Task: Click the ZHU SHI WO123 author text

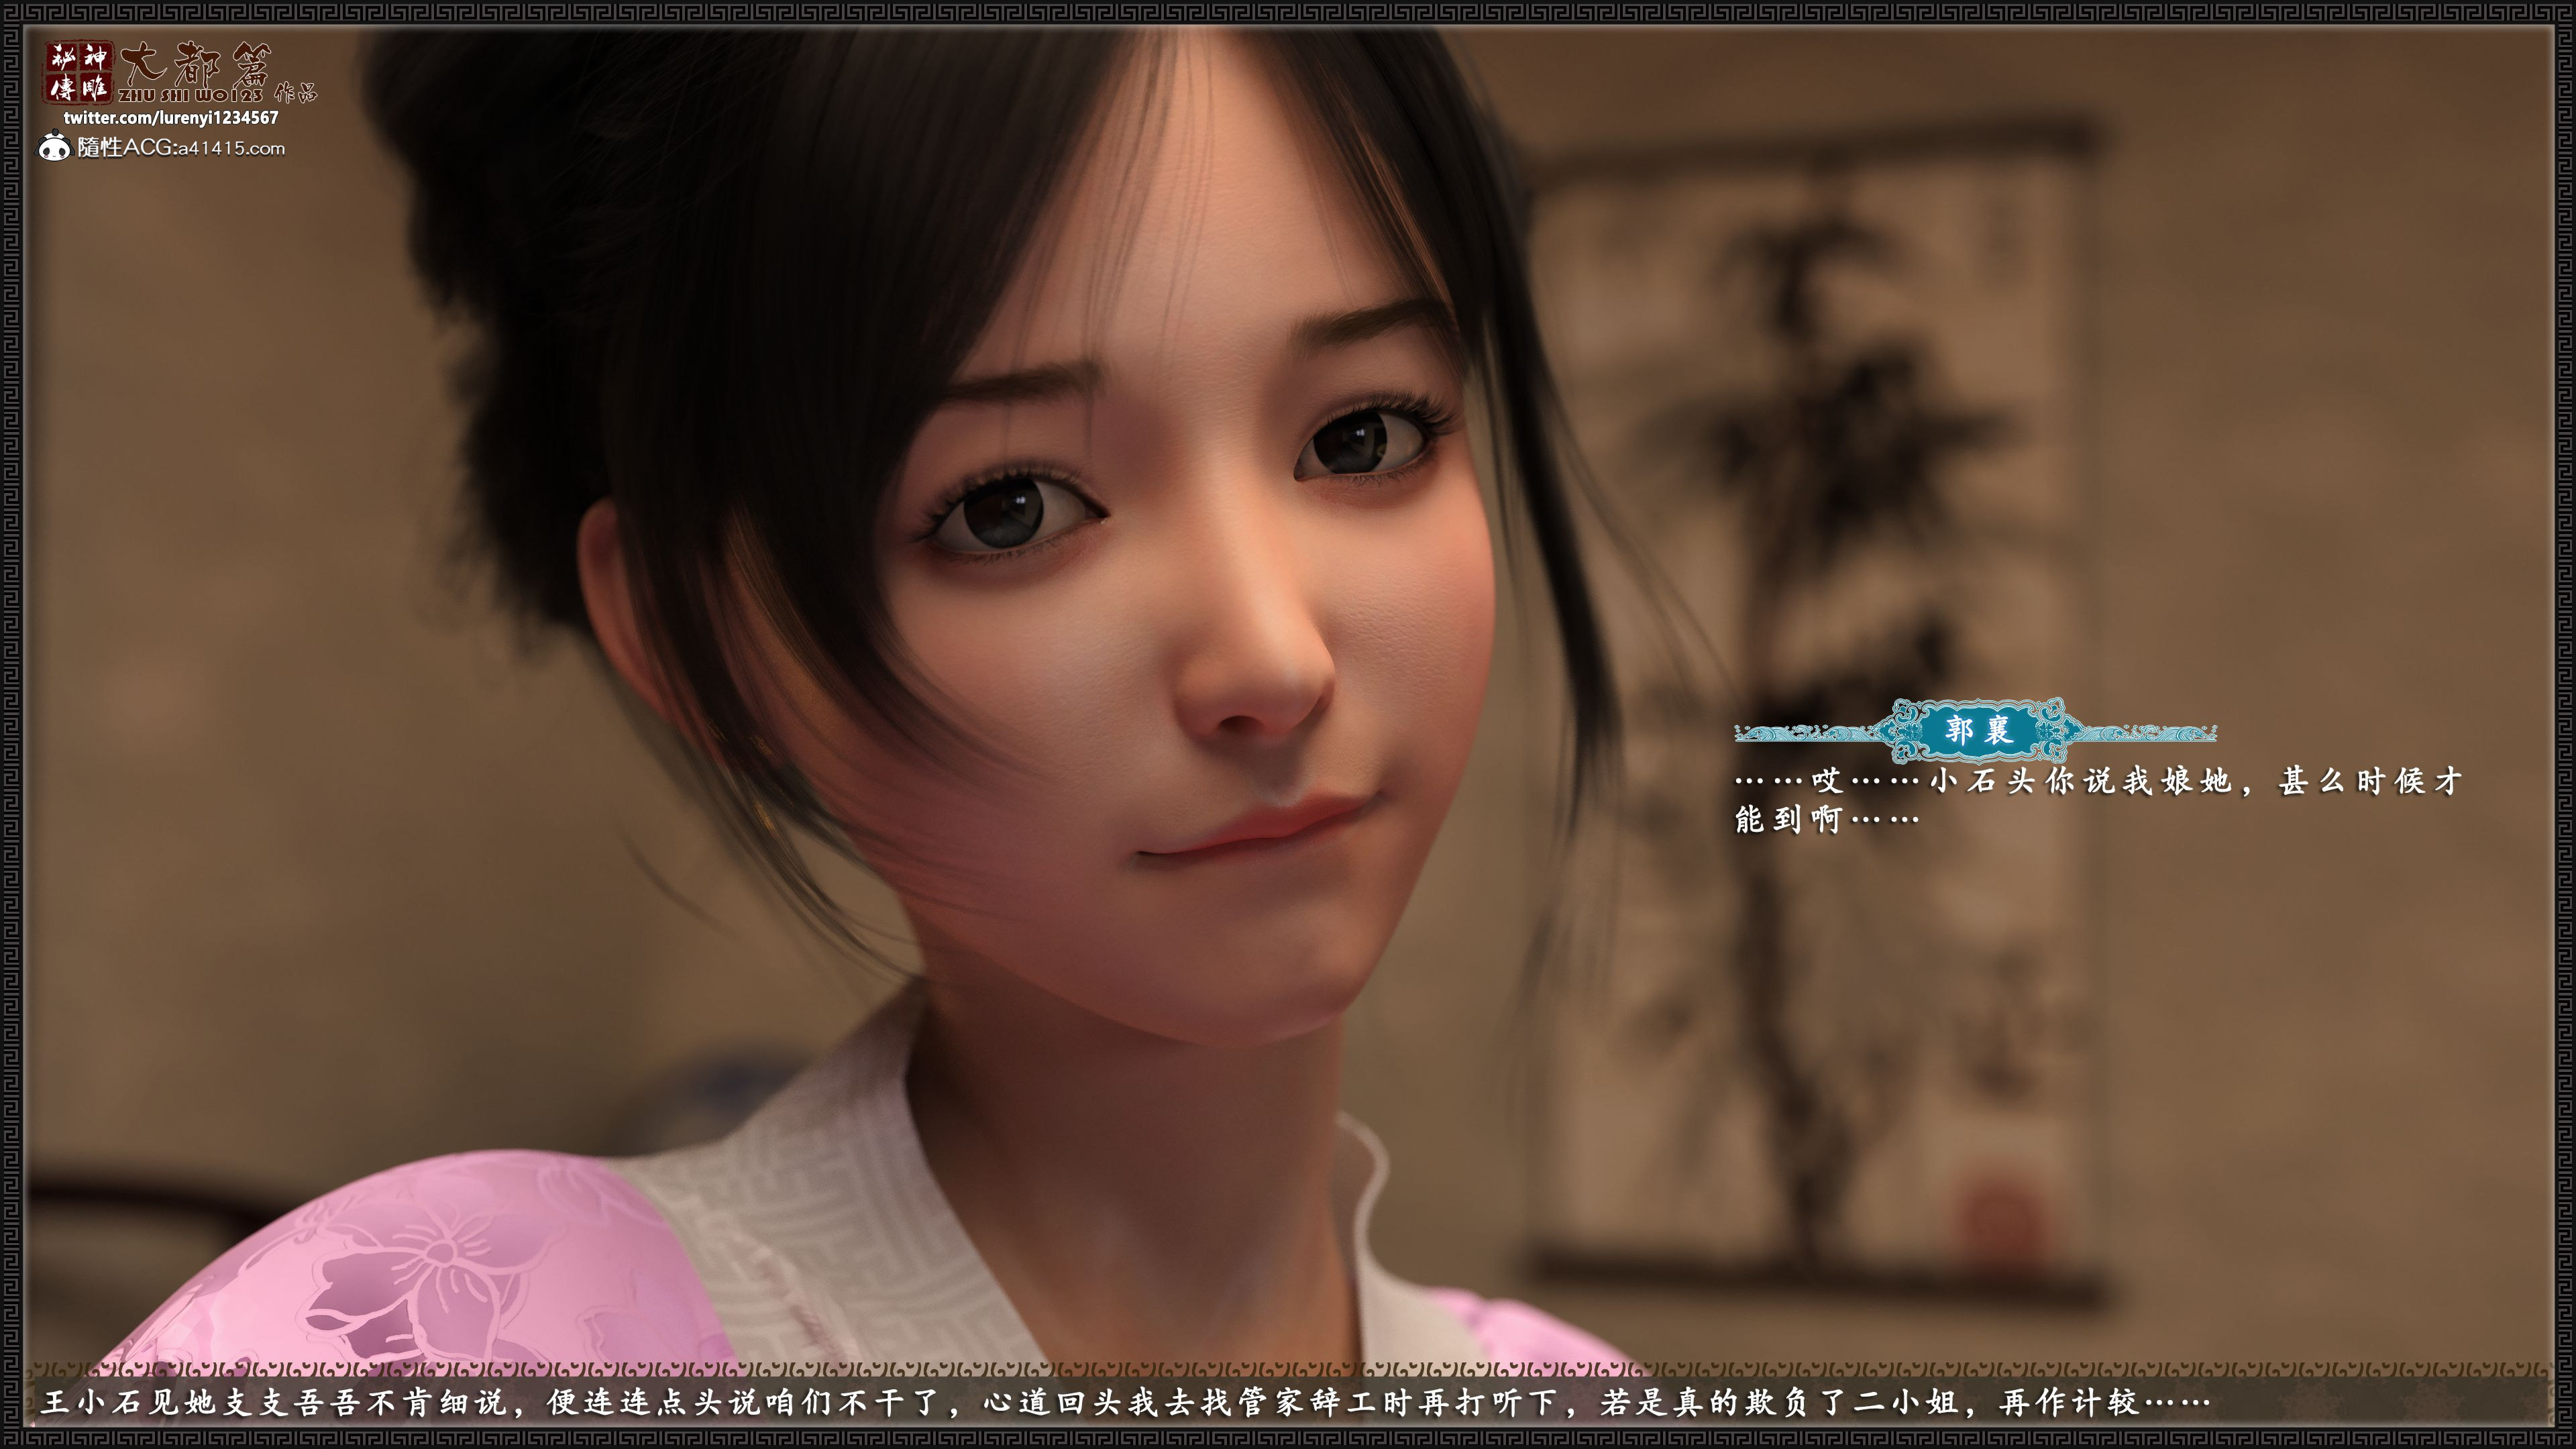Action: (x=190, y=96)
